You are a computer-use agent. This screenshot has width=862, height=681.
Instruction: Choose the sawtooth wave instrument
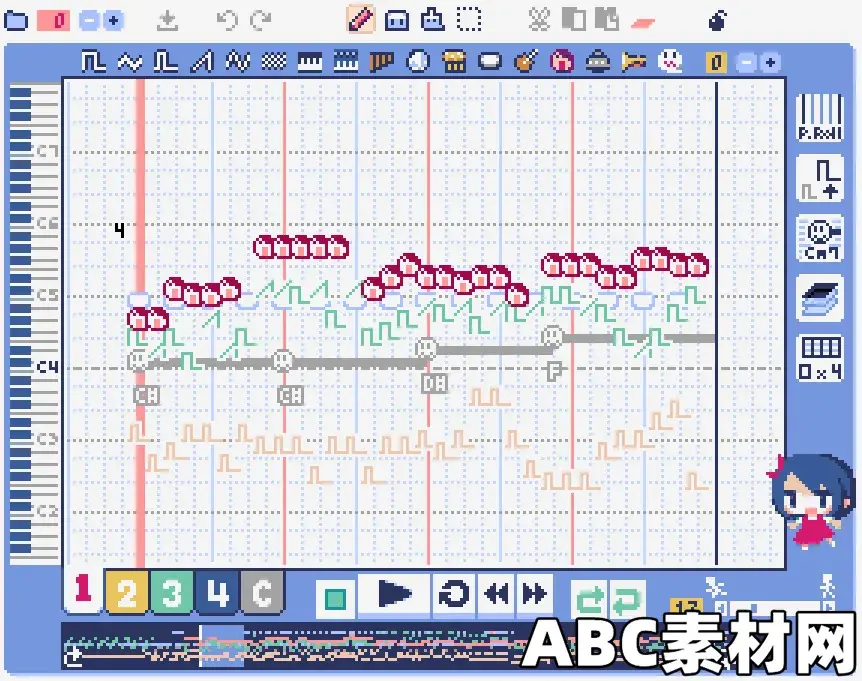[203, 62]
